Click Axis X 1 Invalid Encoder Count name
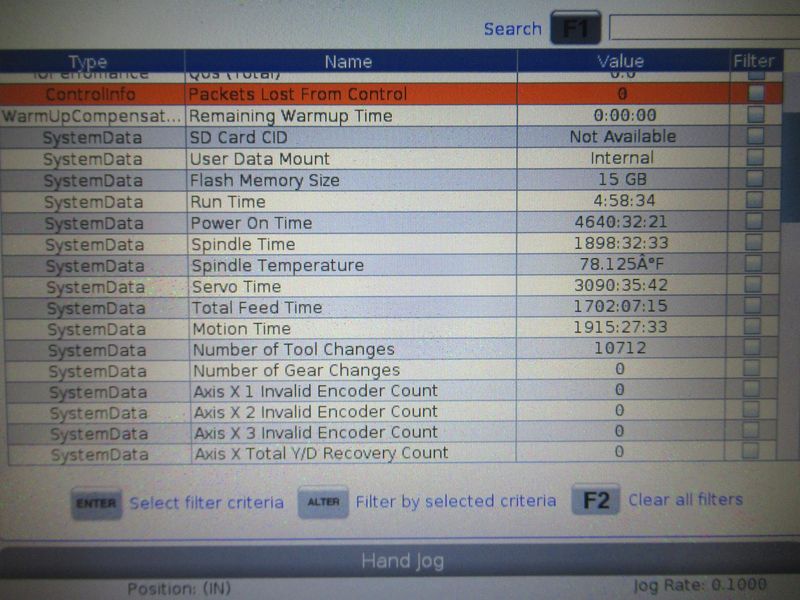This screenshot has width=800, height=600. [x=316, y=391]
